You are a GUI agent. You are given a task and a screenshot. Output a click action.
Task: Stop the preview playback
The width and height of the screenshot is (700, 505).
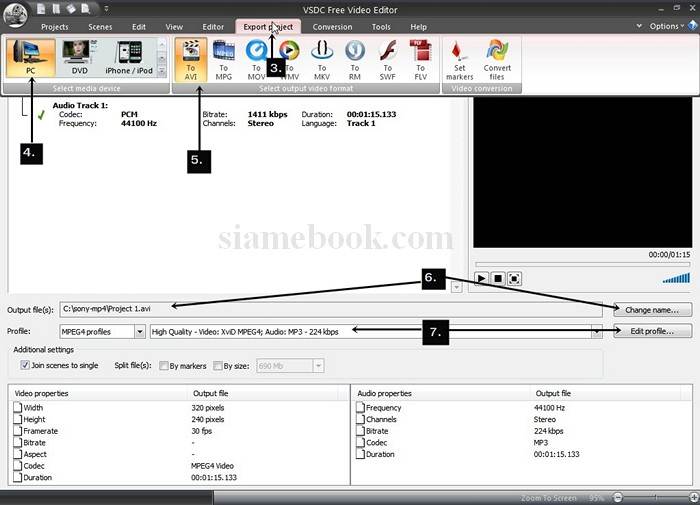pyautogui.click(x=498, y=279)
